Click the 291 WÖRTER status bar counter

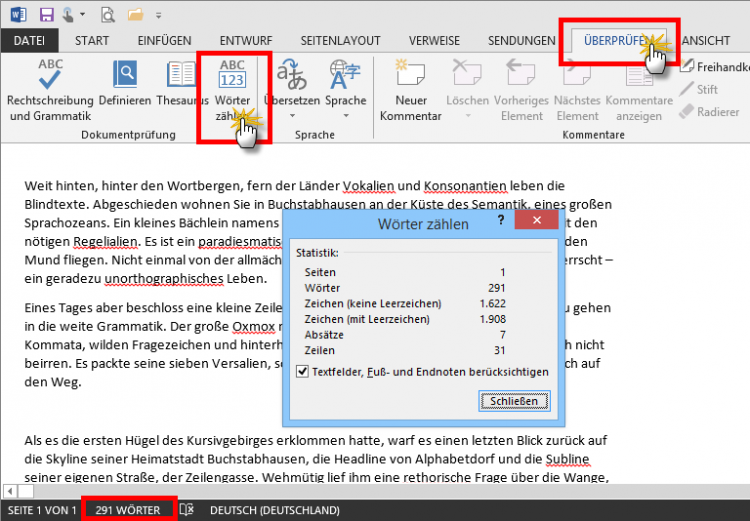point(130,510)
